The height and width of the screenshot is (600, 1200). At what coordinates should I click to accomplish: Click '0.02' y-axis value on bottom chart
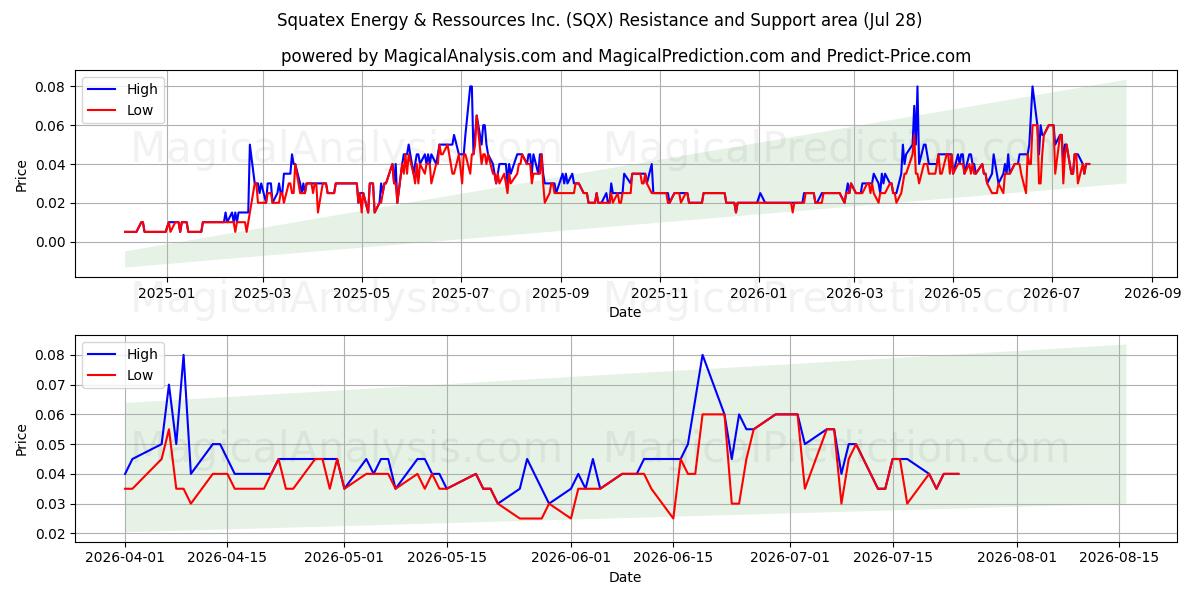pos(52,534)
